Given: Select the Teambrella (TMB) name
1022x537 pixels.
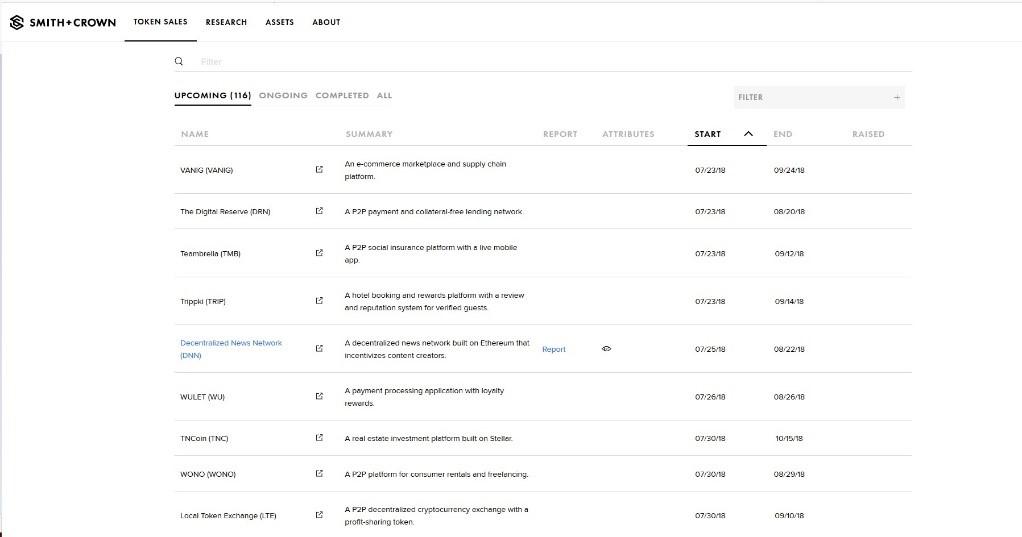Looking at the screenshot, I should (210, 254).
